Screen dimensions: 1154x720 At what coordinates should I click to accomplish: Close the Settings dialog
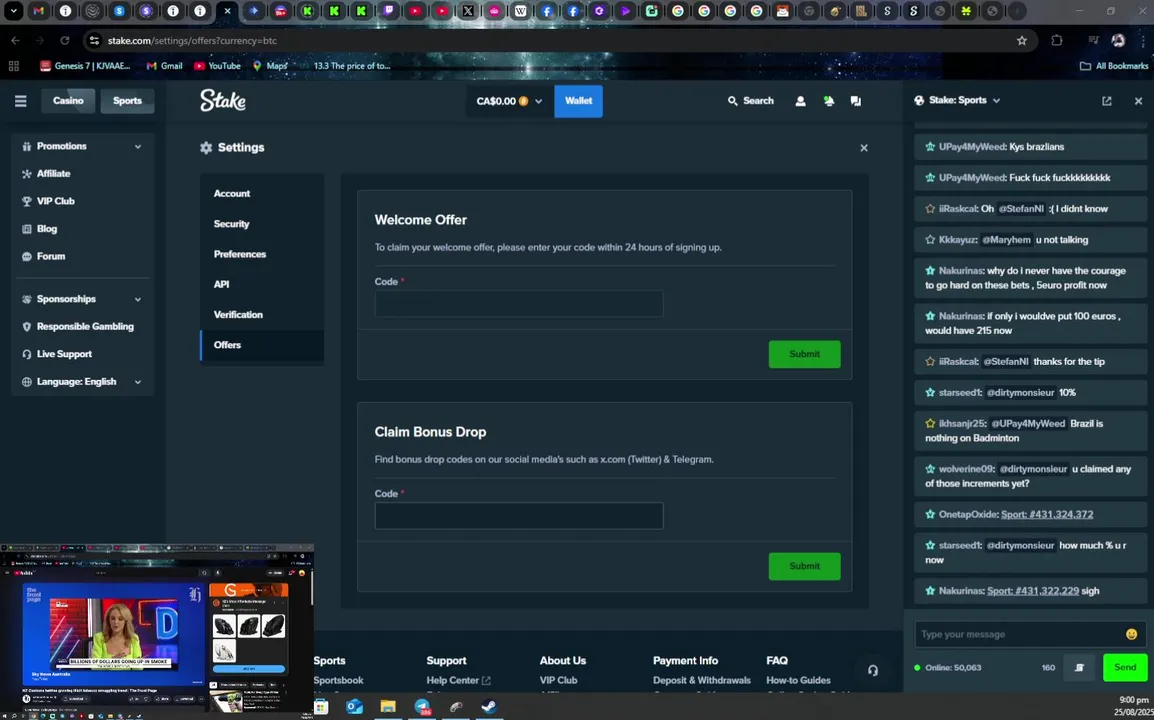pyautogui.click(x=864, y=148)
